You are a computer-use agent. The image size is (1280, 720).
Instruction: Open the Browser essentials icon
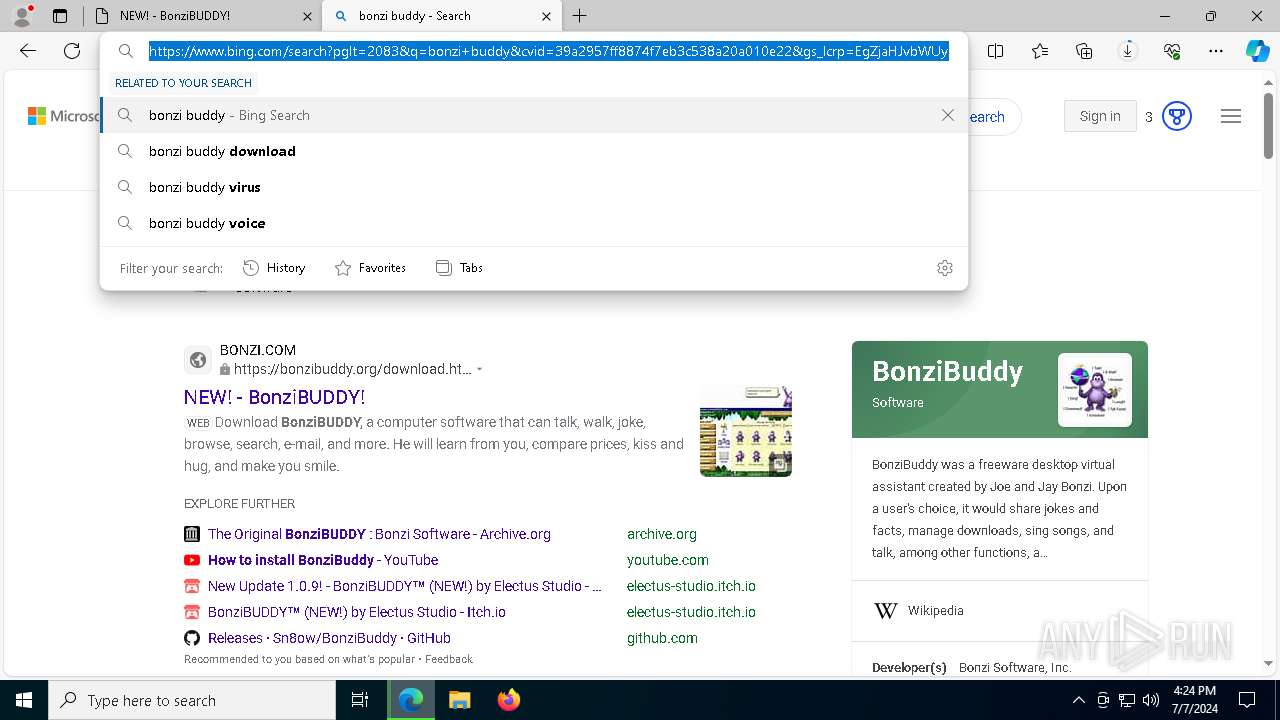1172,51
